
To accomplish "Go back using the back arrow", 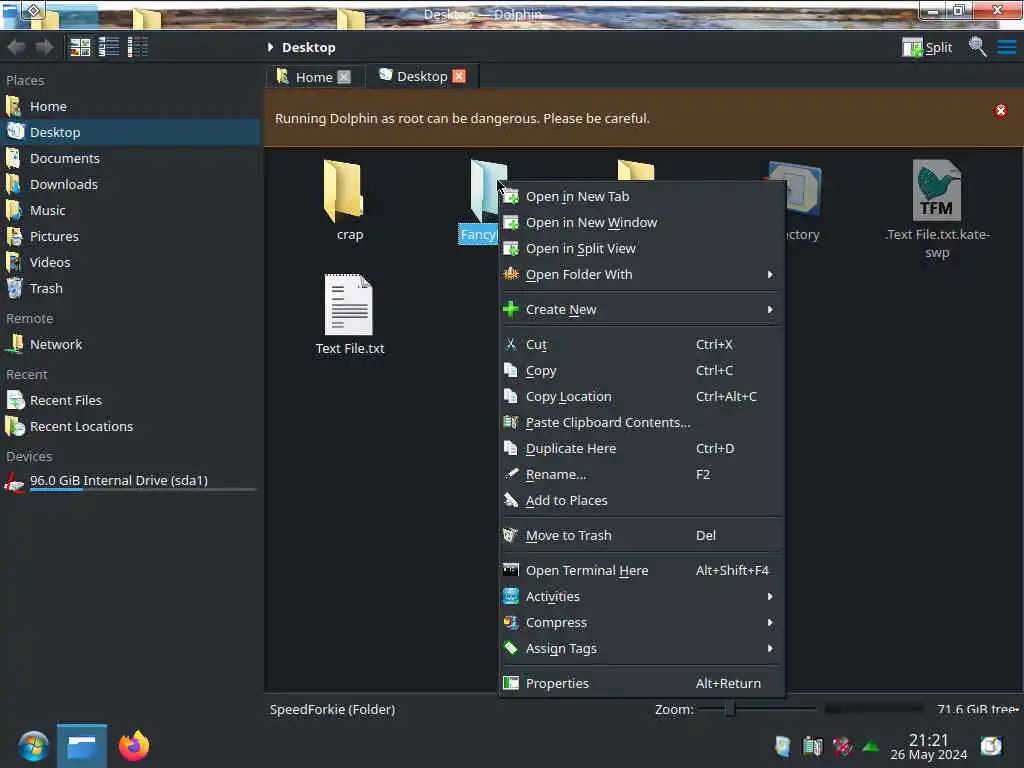I will [16, 47].
